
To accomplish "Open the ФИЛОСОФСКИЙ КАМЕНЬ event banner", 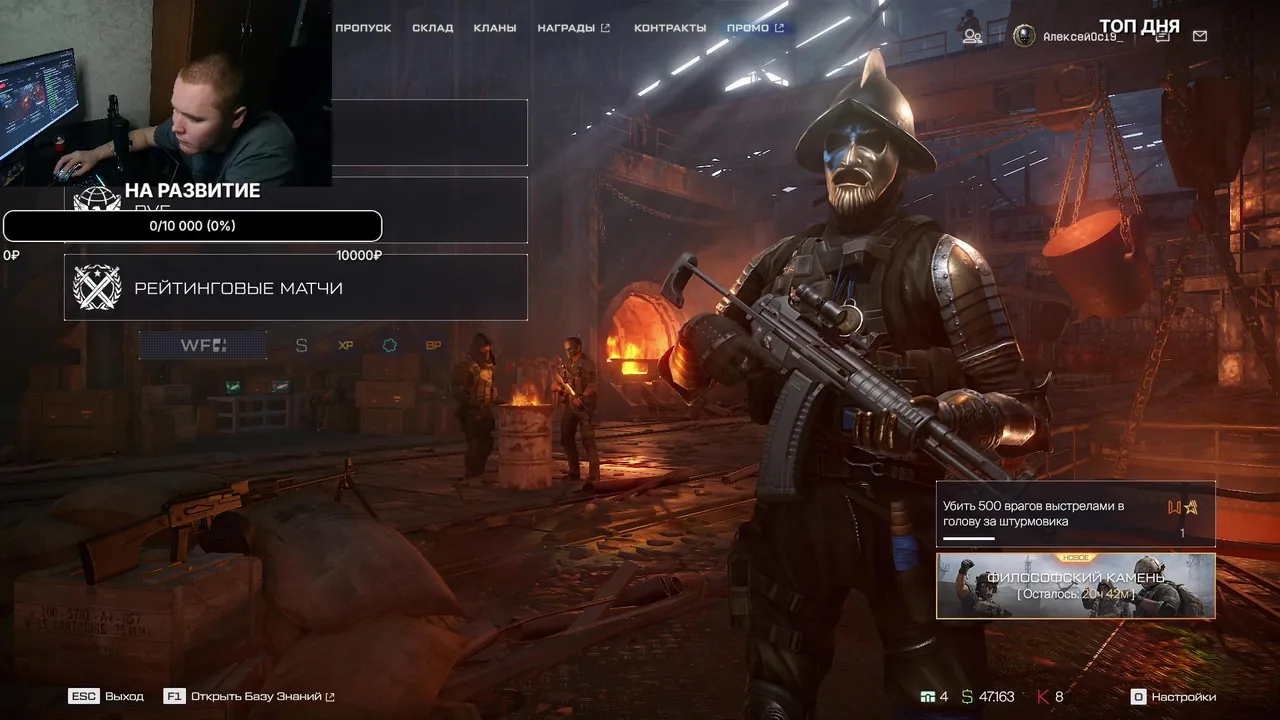I will coord(1076,586).
